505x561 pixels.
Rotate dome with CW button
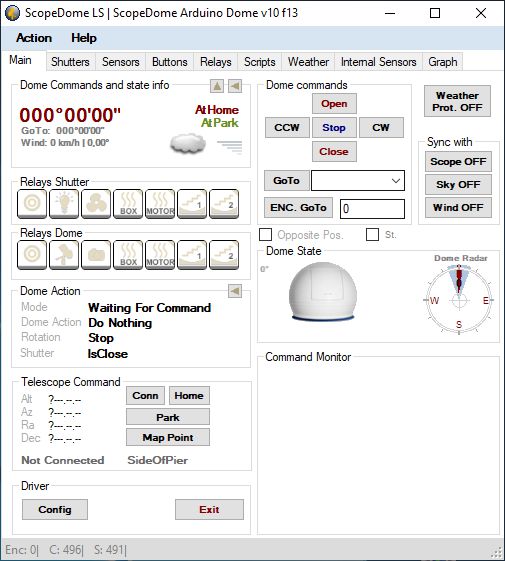pos(381,128)
